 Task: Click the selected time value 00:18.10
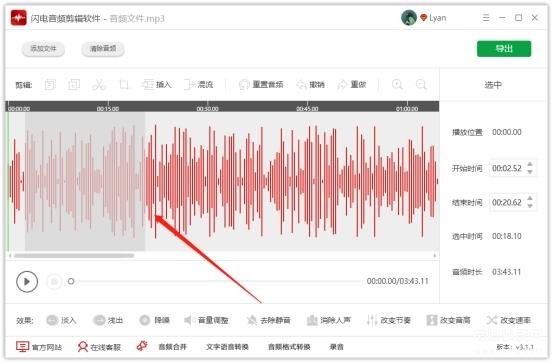[507, 236]
